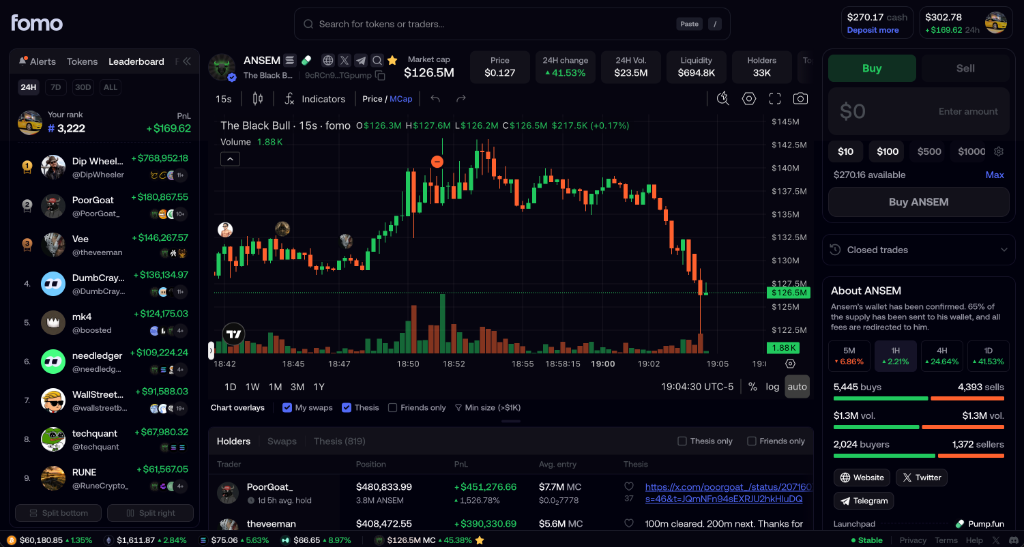Open the Alerts bell tab
The width and height of the screenshot is (1024, 547).
[37, 61]
